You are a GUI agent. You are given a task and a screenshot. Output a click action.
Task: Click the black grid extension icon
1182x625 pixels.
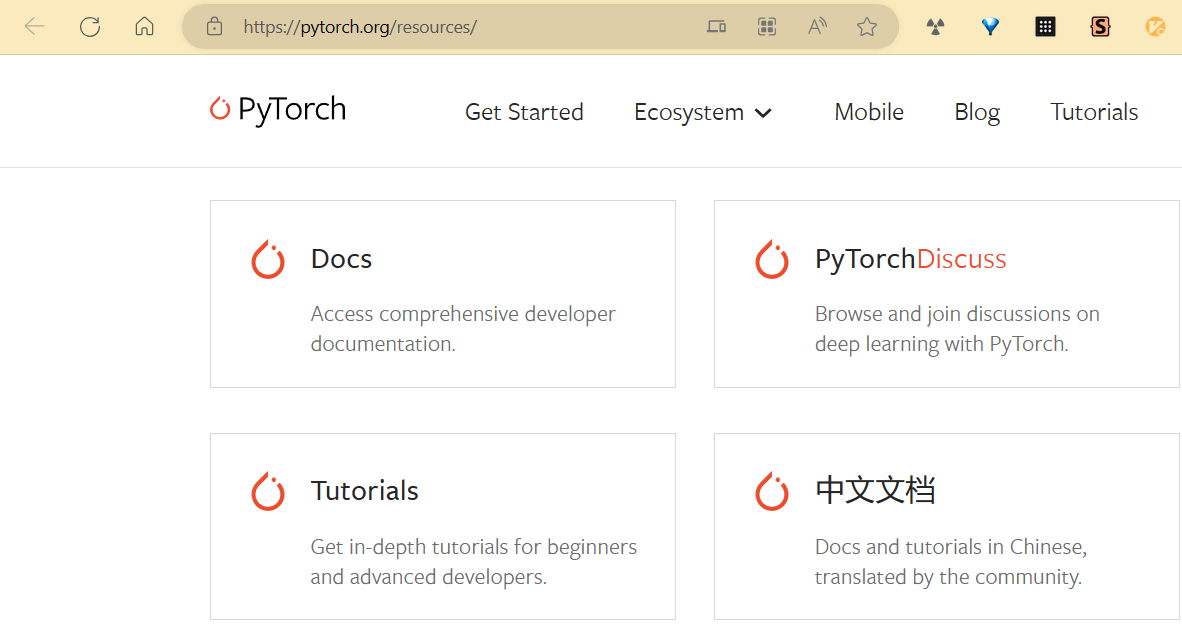point(1045,27)
